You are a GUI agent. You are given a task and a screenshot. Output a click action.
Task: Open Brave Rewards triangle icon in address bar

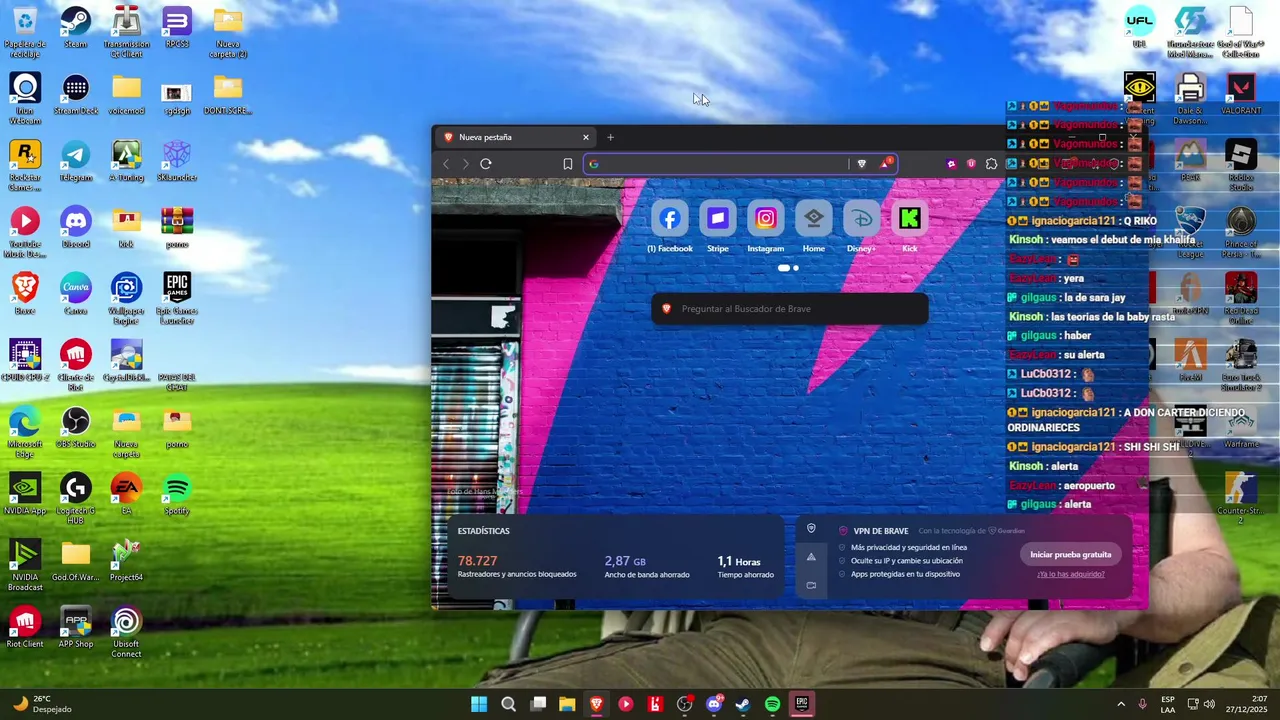(x=885, y=164)
